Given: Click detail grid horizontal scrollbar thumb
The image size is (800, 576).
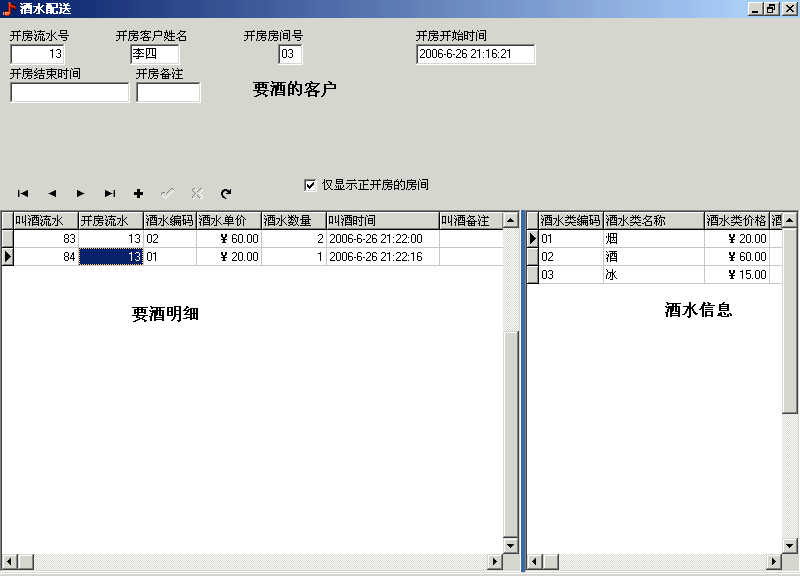Looking at the screenshot, I should click(x=25, y=562).
